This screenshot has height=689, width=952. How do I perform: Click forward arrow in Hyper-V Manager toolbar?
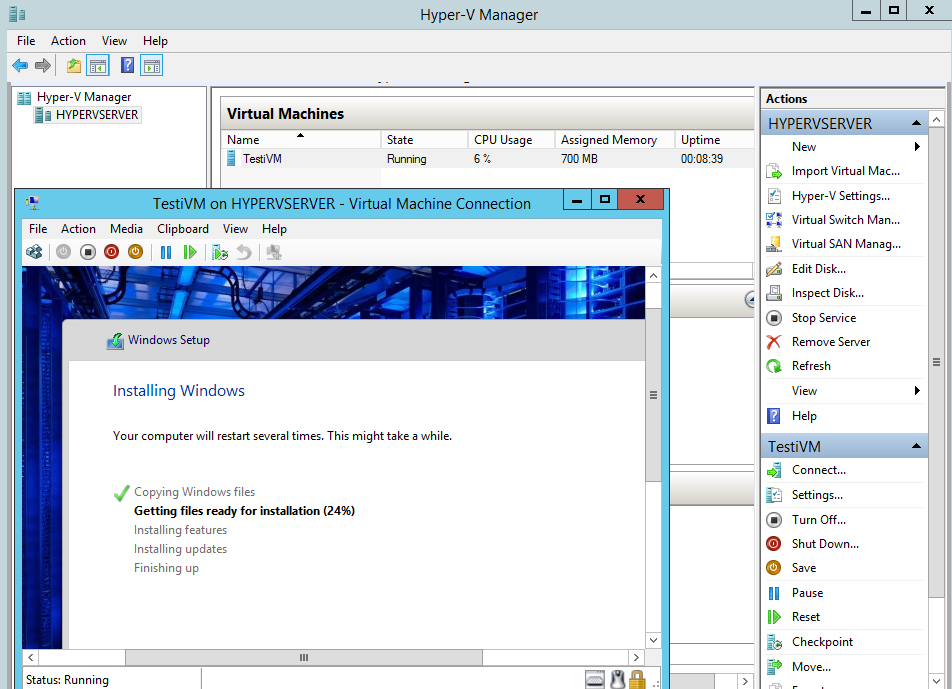pos(42,66)
